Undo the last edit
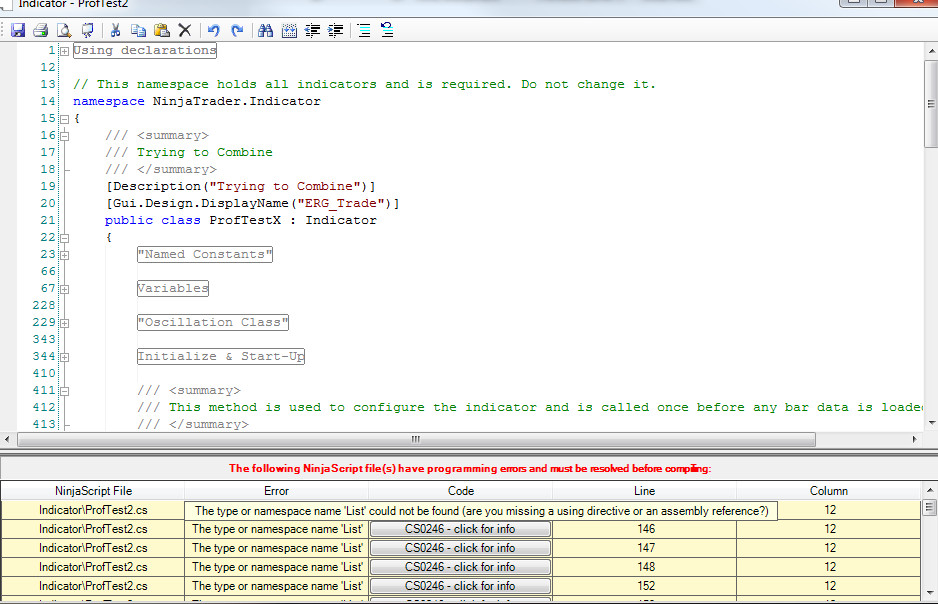938x604 pixels. [x=213, y=31]
